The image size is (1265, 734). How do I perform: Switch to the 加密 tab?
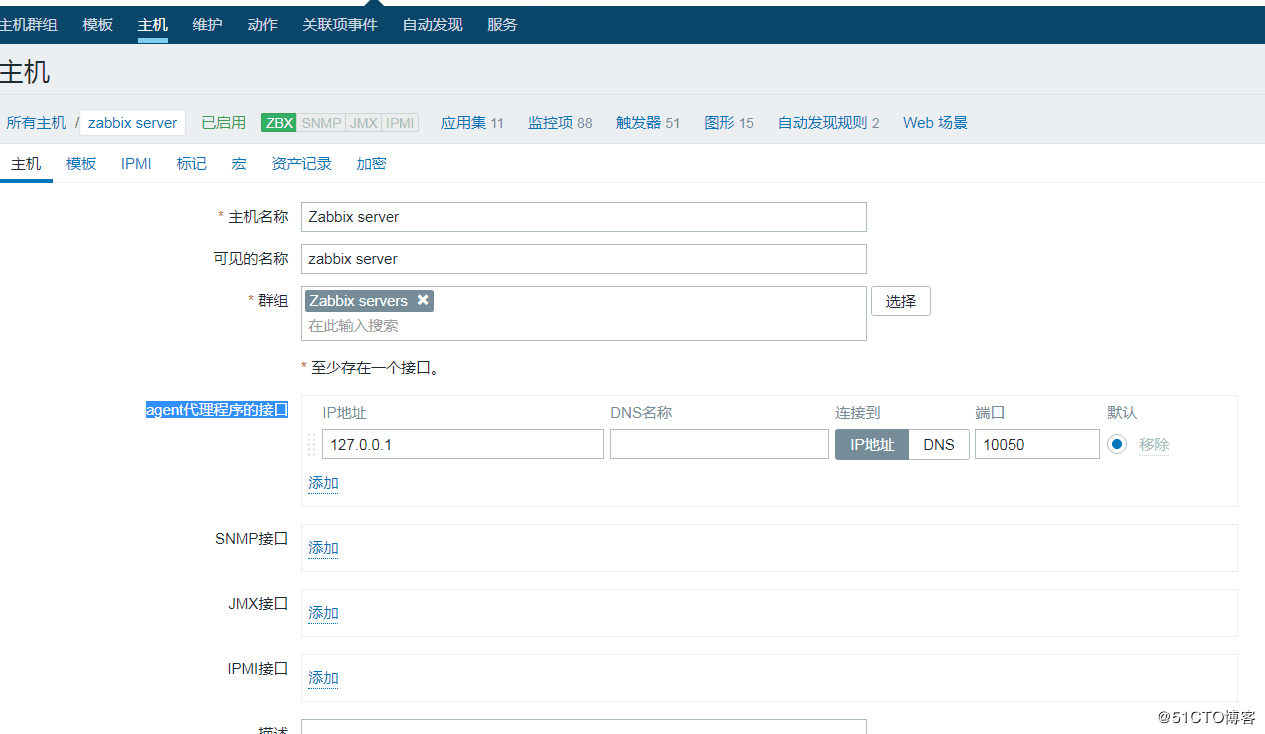point(371,164)
